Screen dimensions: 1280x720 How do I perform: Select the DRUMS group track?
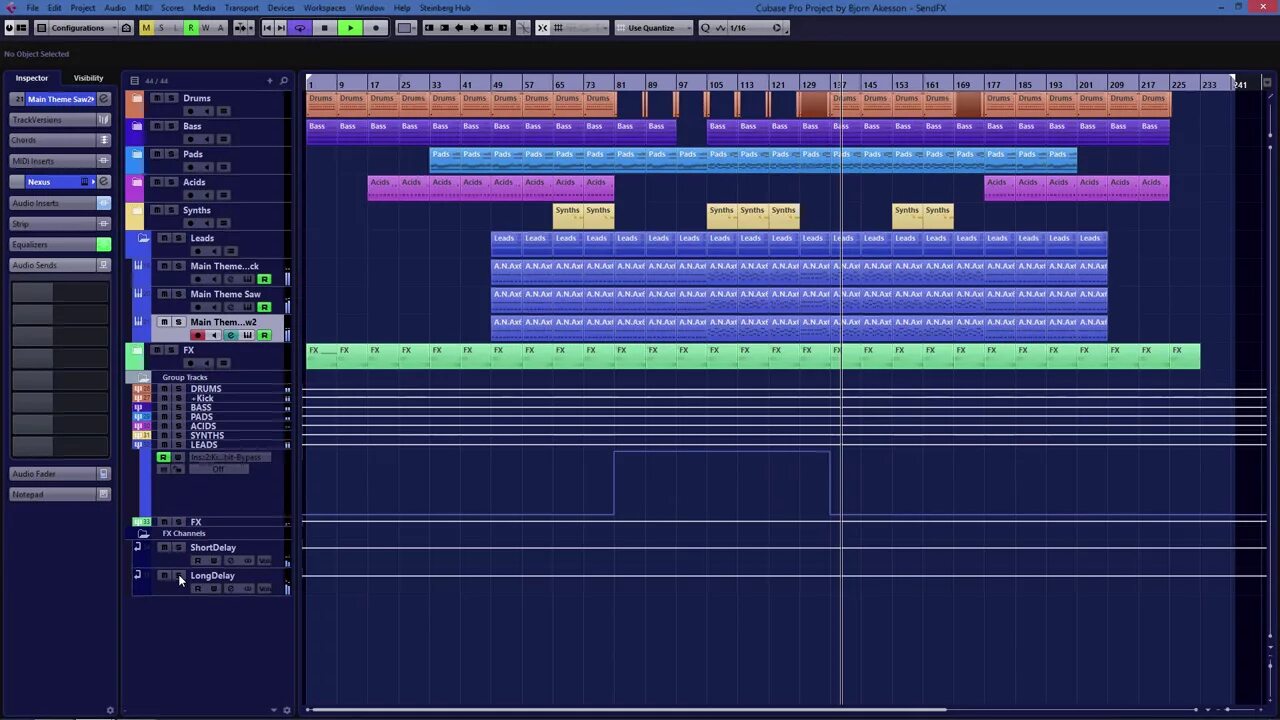point(206,389)
